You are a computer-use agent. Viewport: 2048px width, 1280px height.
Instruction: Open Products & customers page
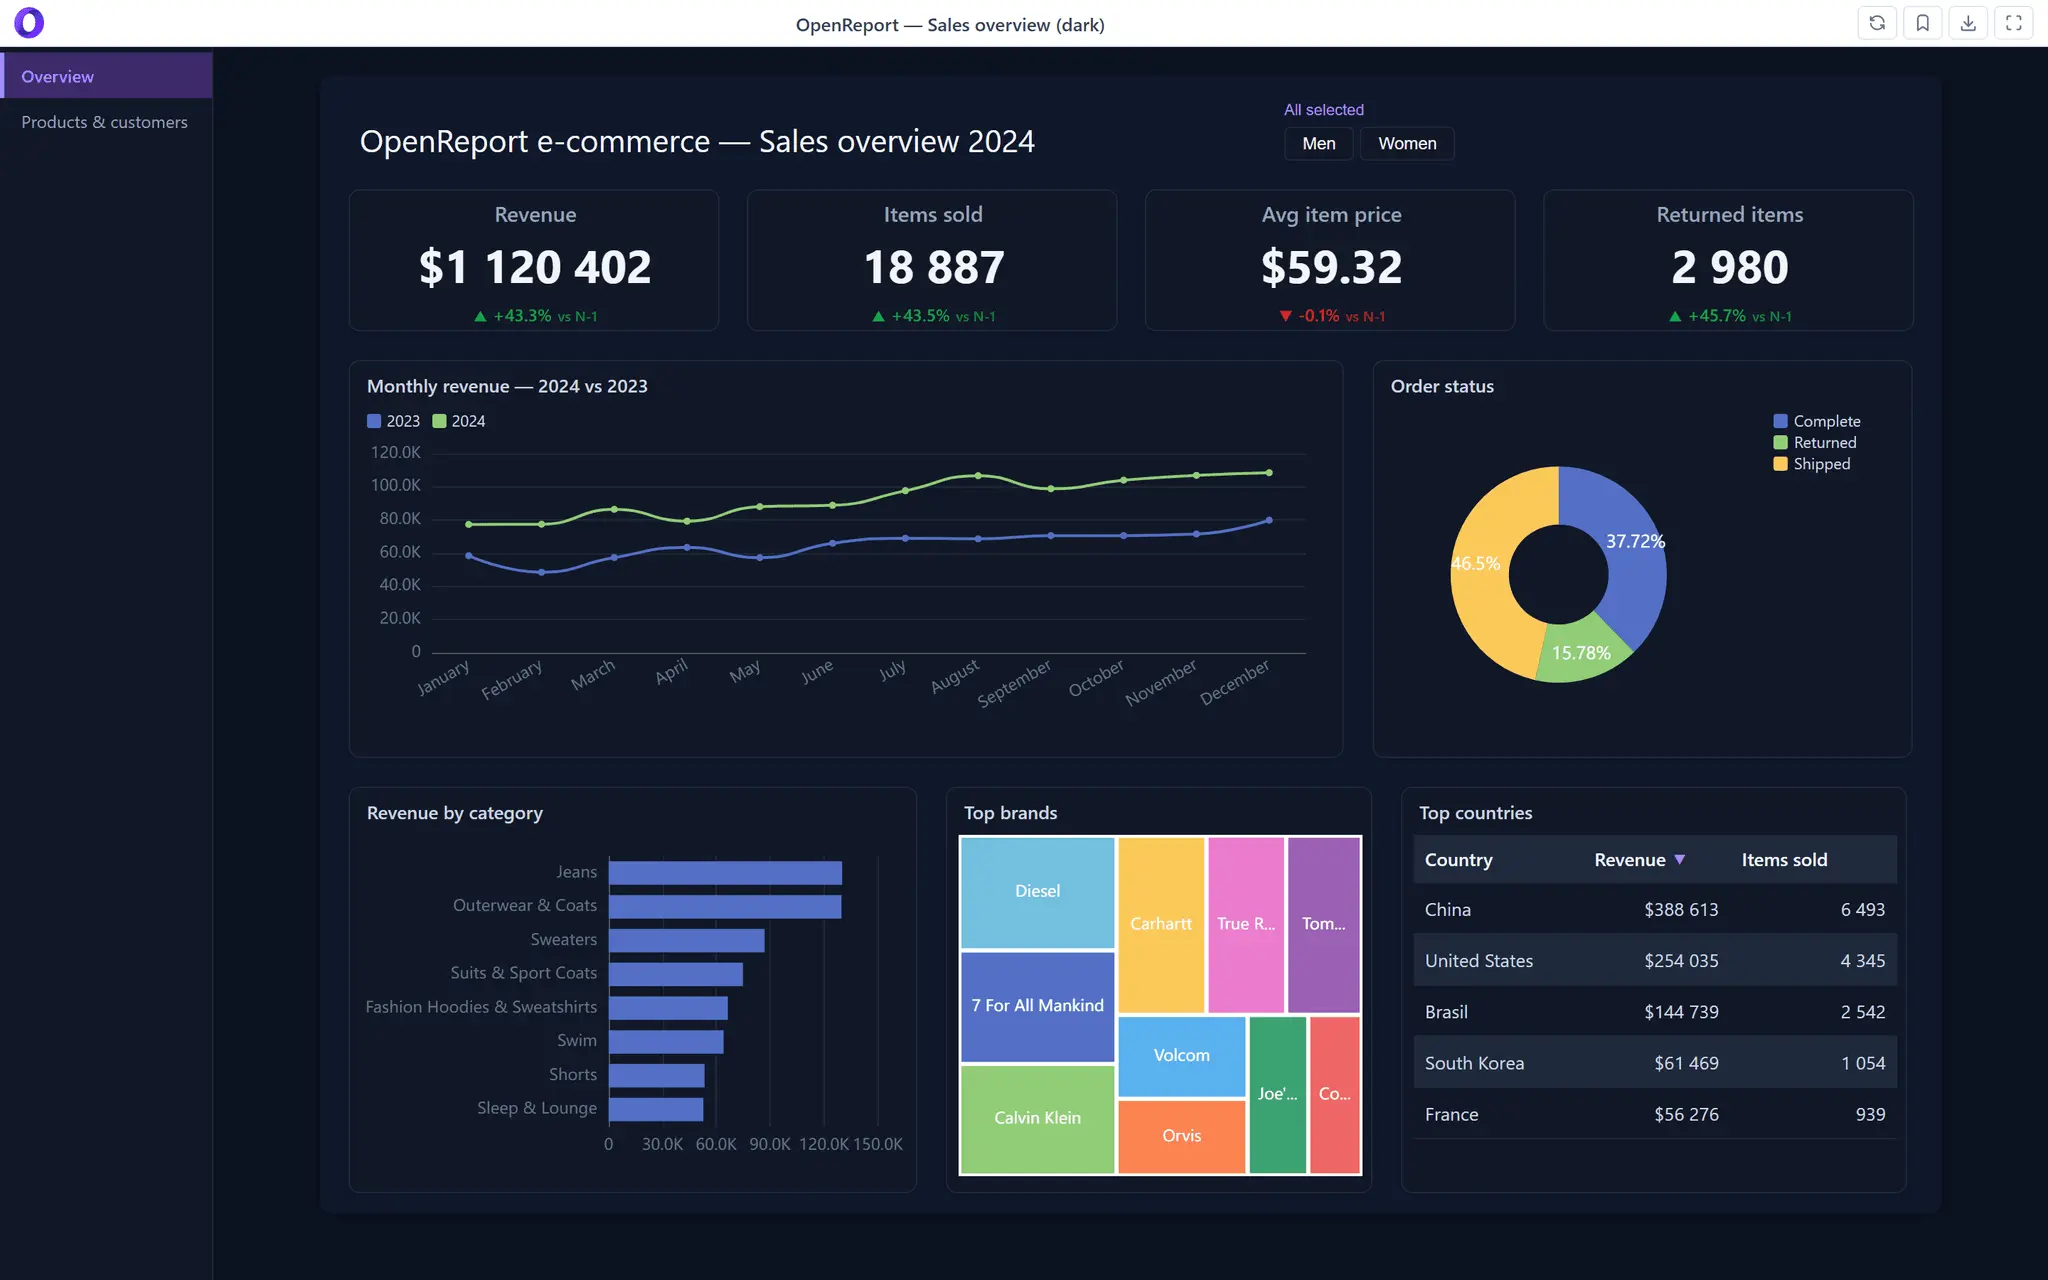click(106, 122)
